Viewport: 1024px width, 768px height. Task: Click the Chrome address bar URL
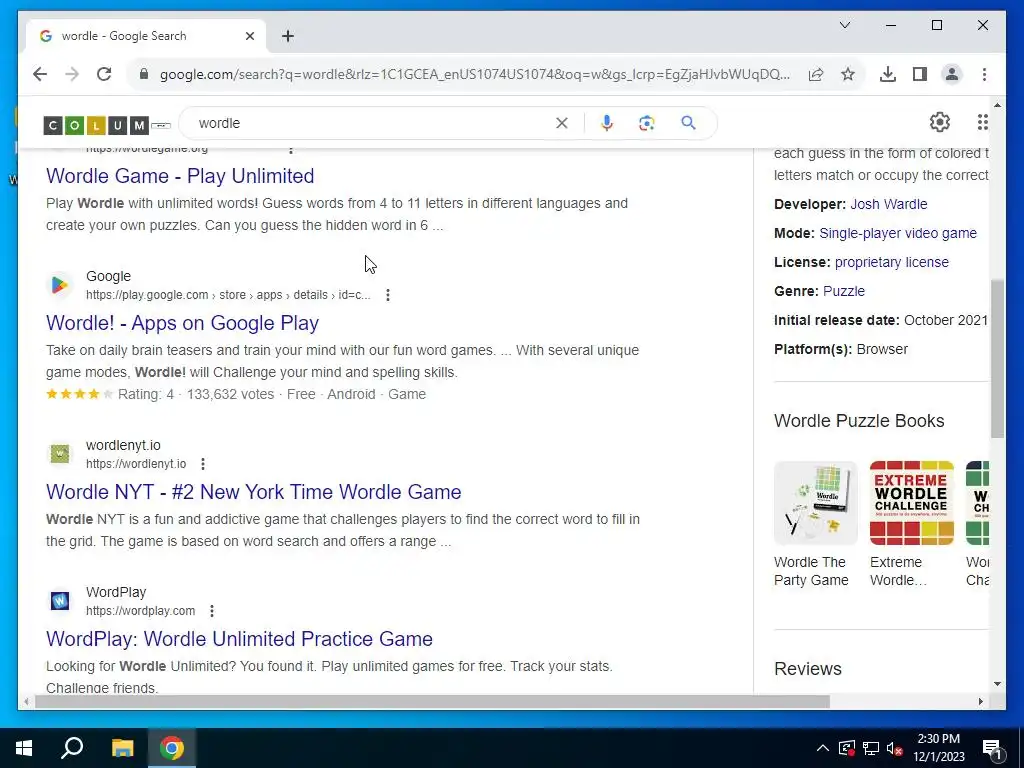tap(475, 74)
